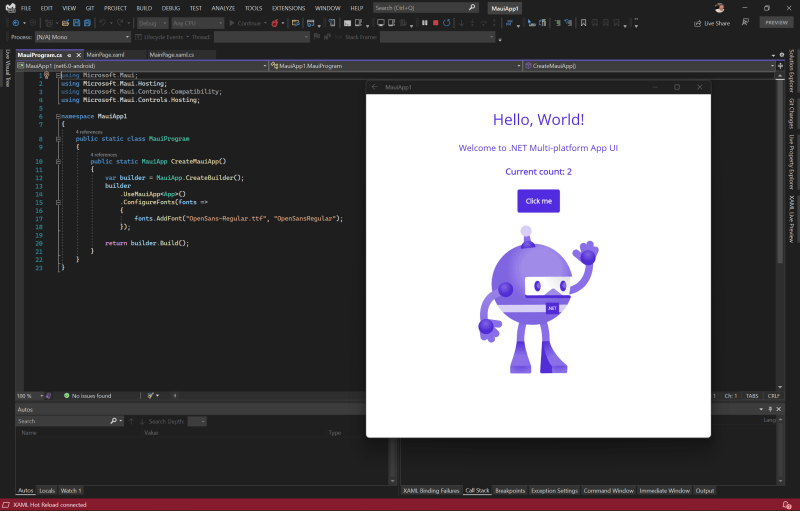Toggle a bookmark with the bookmark icon
The height and width of the screenshot is (511, 800).
coord(583,23)
